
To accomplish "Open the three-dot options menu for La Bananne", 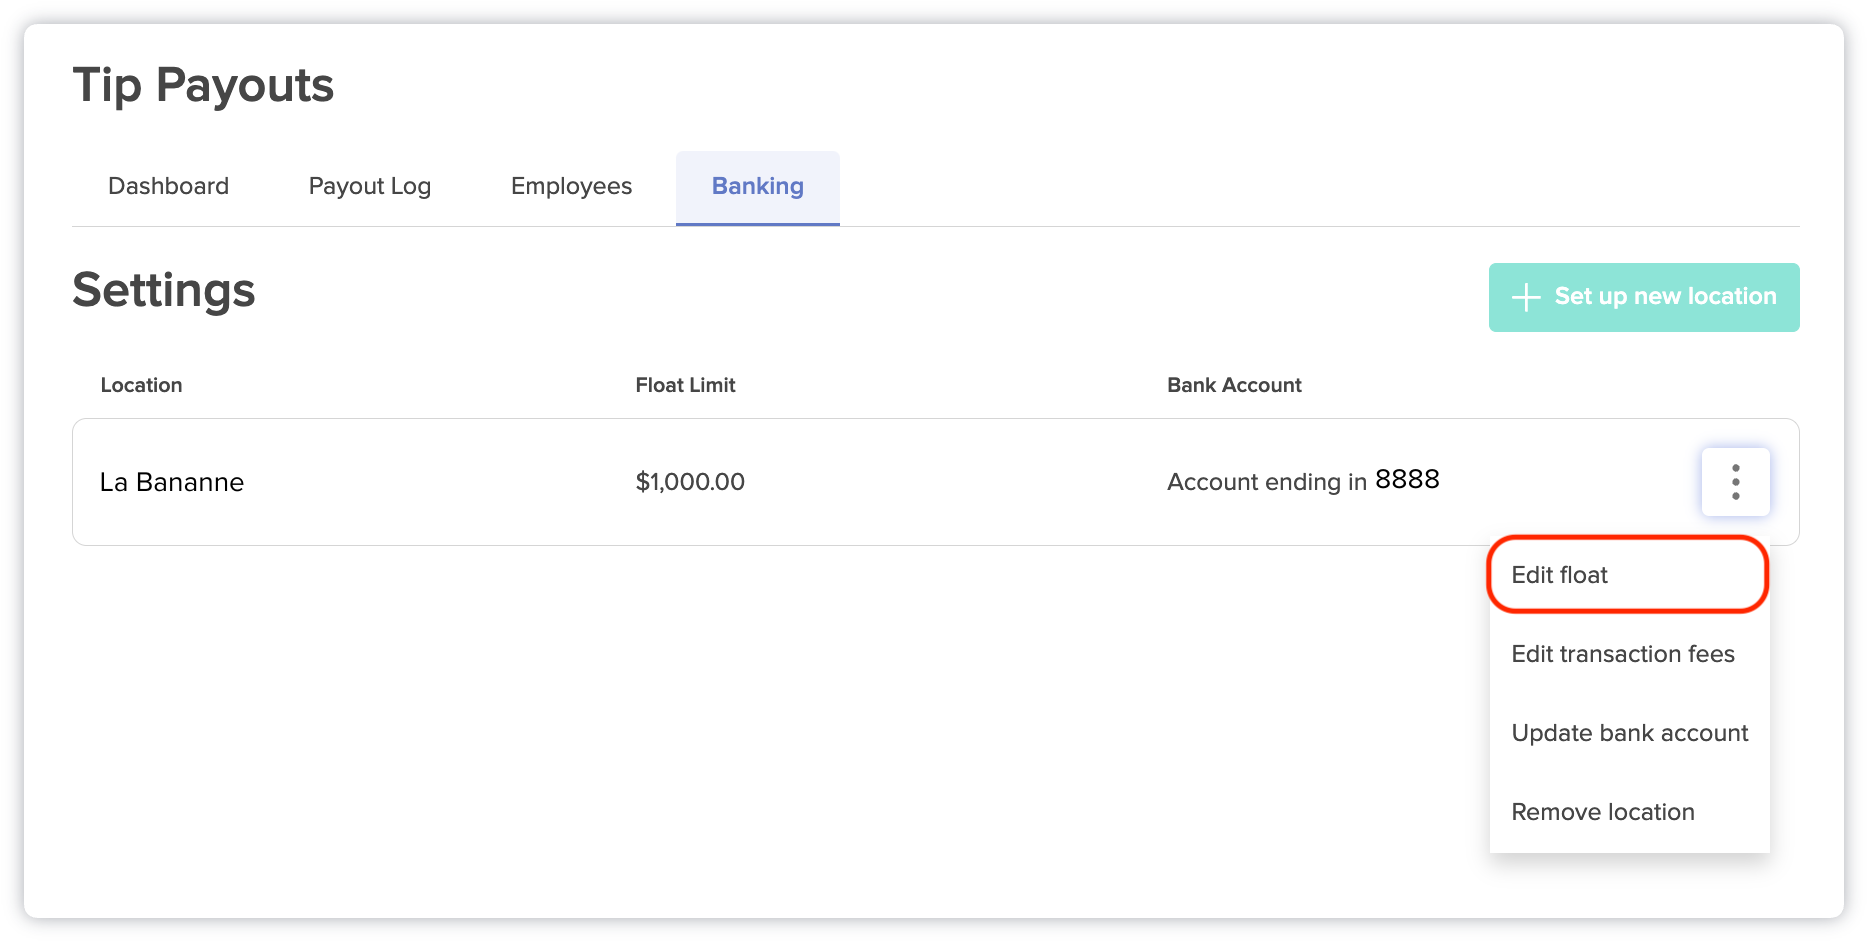I will point(1735,481).
